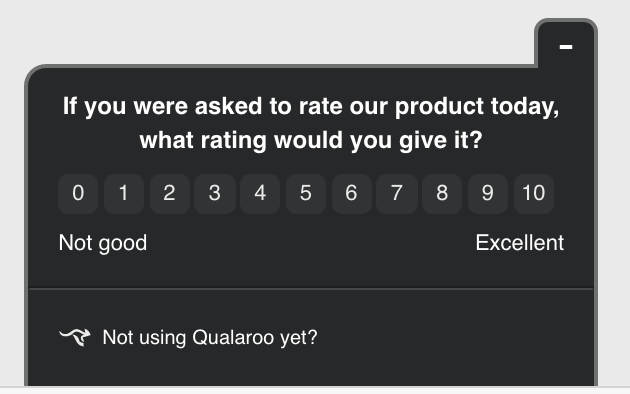Screen dimensions: 630x394
Task: Give the top rating of 10
Action: coord(534,194)
